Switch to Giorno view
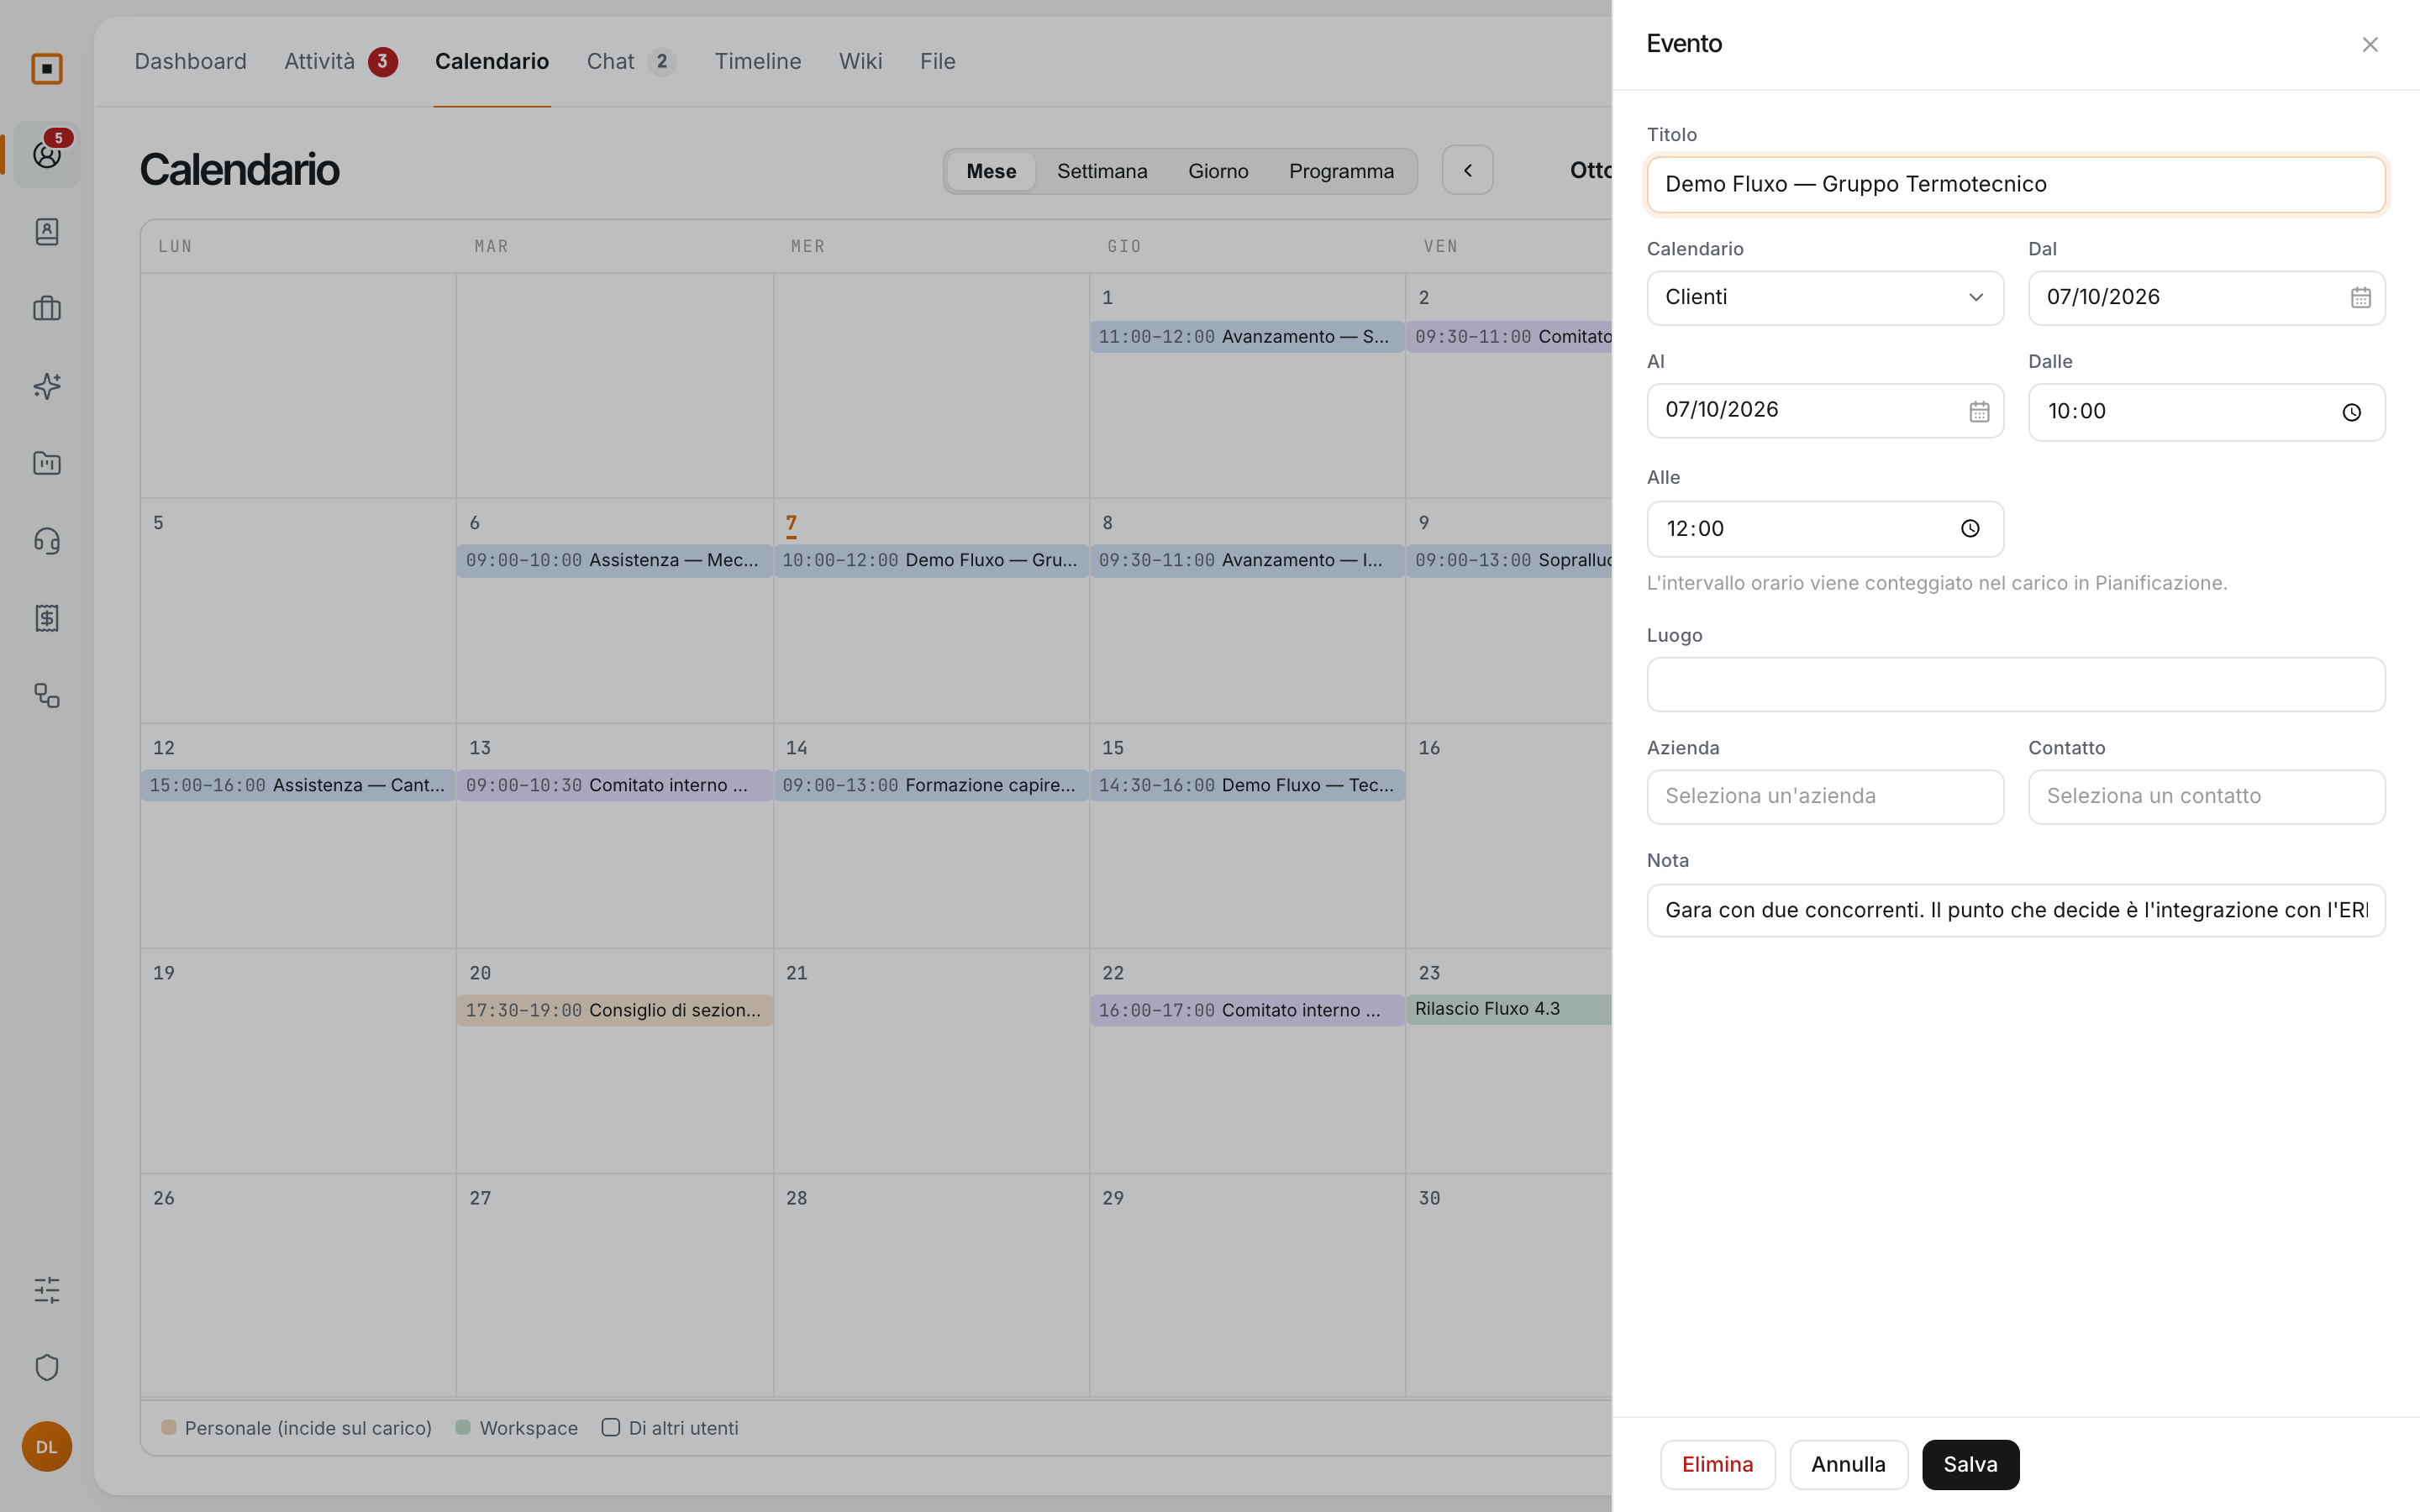This screenshot has height=1512, width=2420. [x=1218, y=171]
